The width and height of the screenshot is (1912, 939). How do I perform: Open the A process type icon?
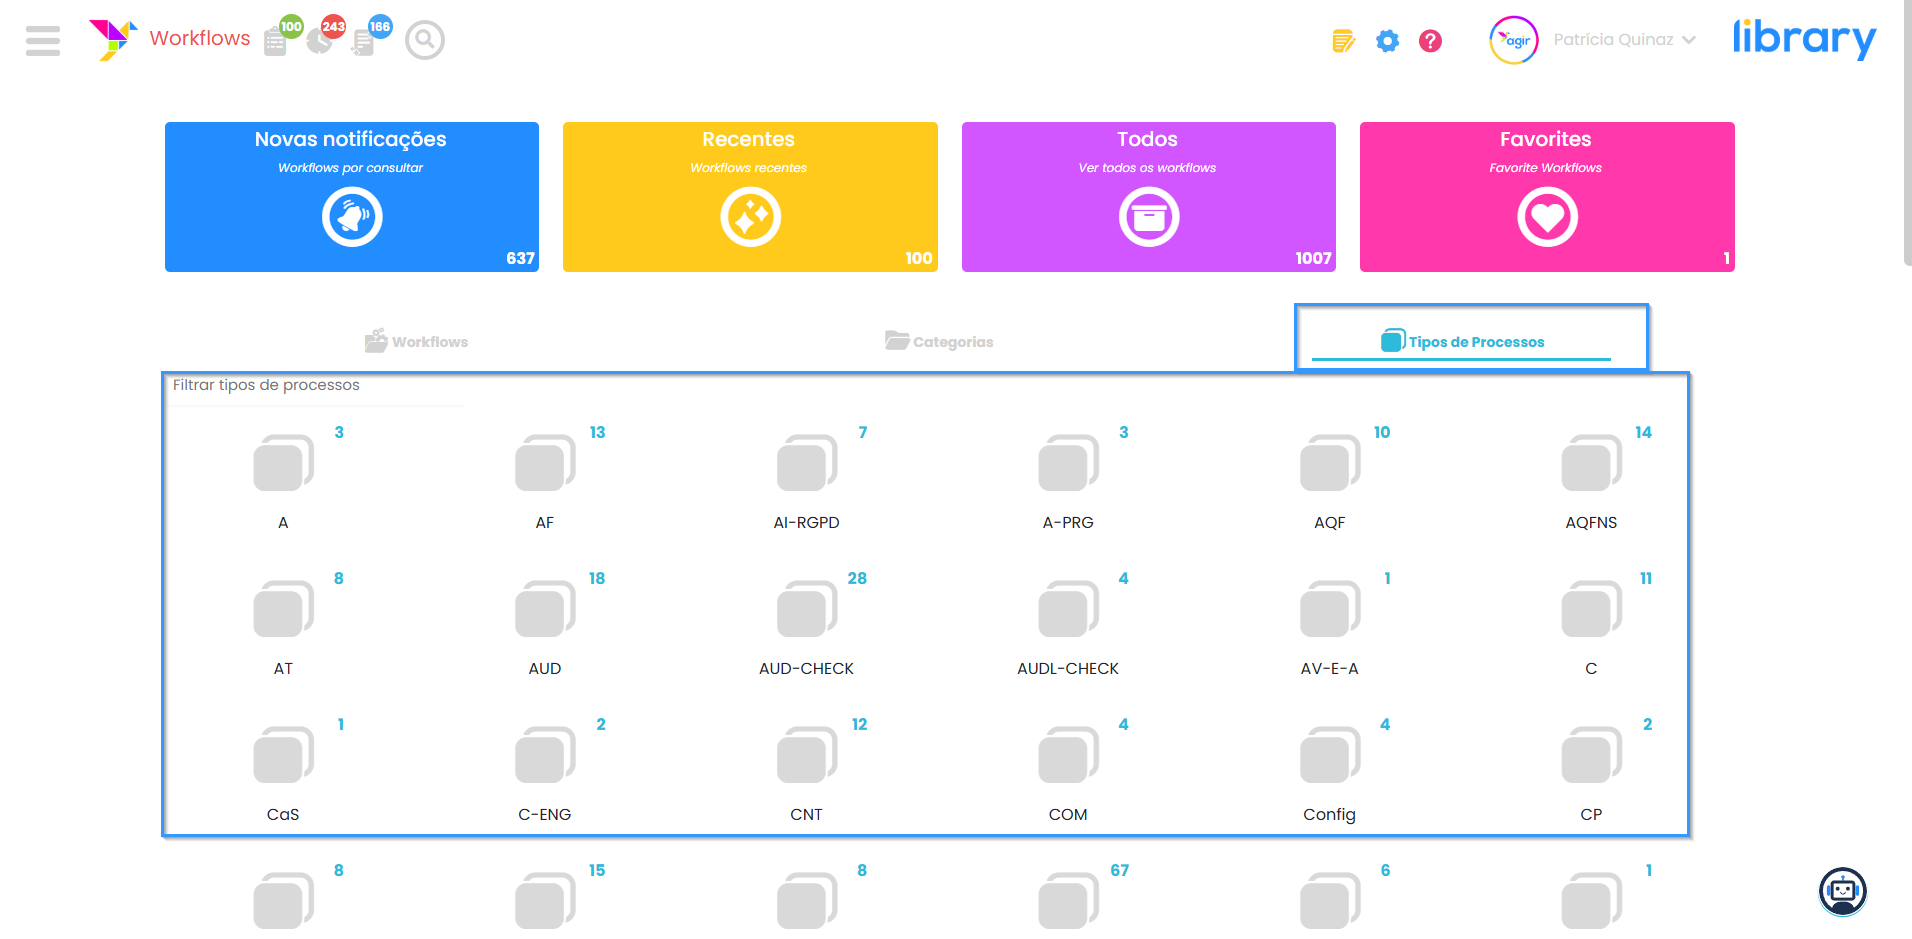(x=284, y=463)
